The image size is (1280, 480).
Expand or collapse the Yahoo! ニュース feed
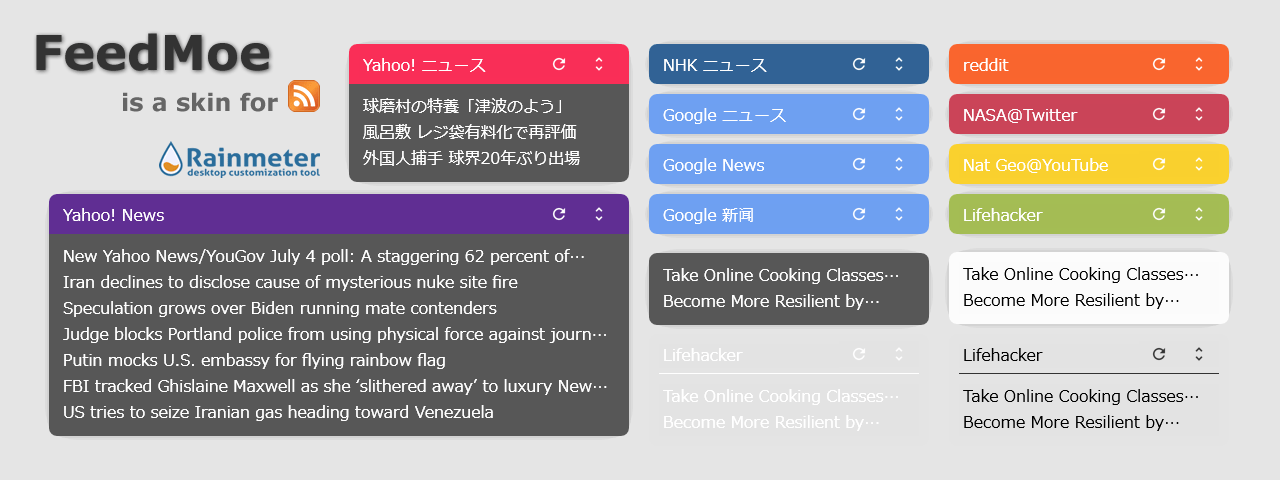599,64
